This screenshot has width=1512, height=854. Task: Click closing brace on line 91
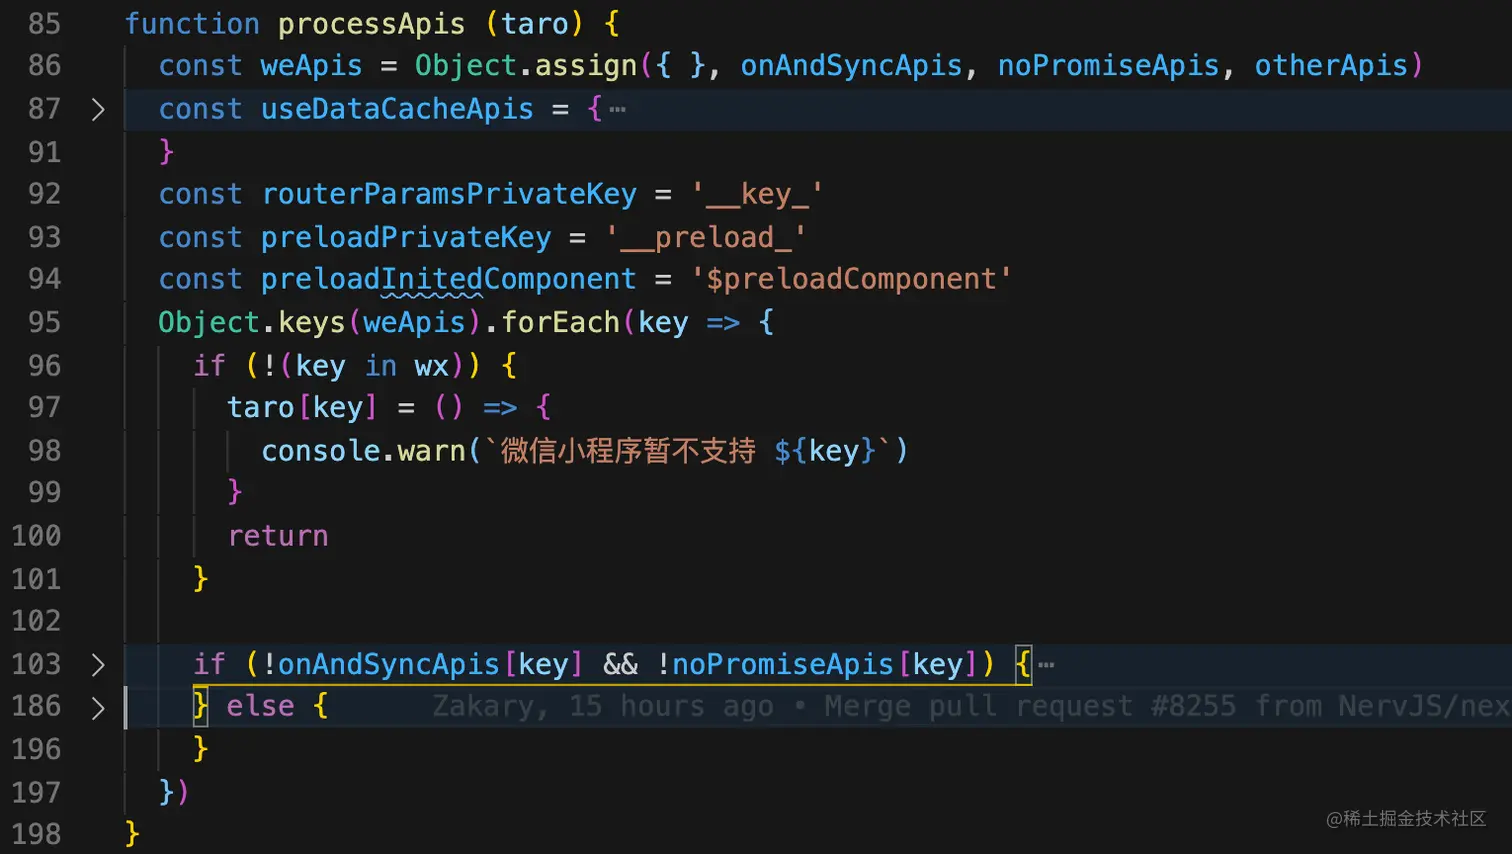167,152
